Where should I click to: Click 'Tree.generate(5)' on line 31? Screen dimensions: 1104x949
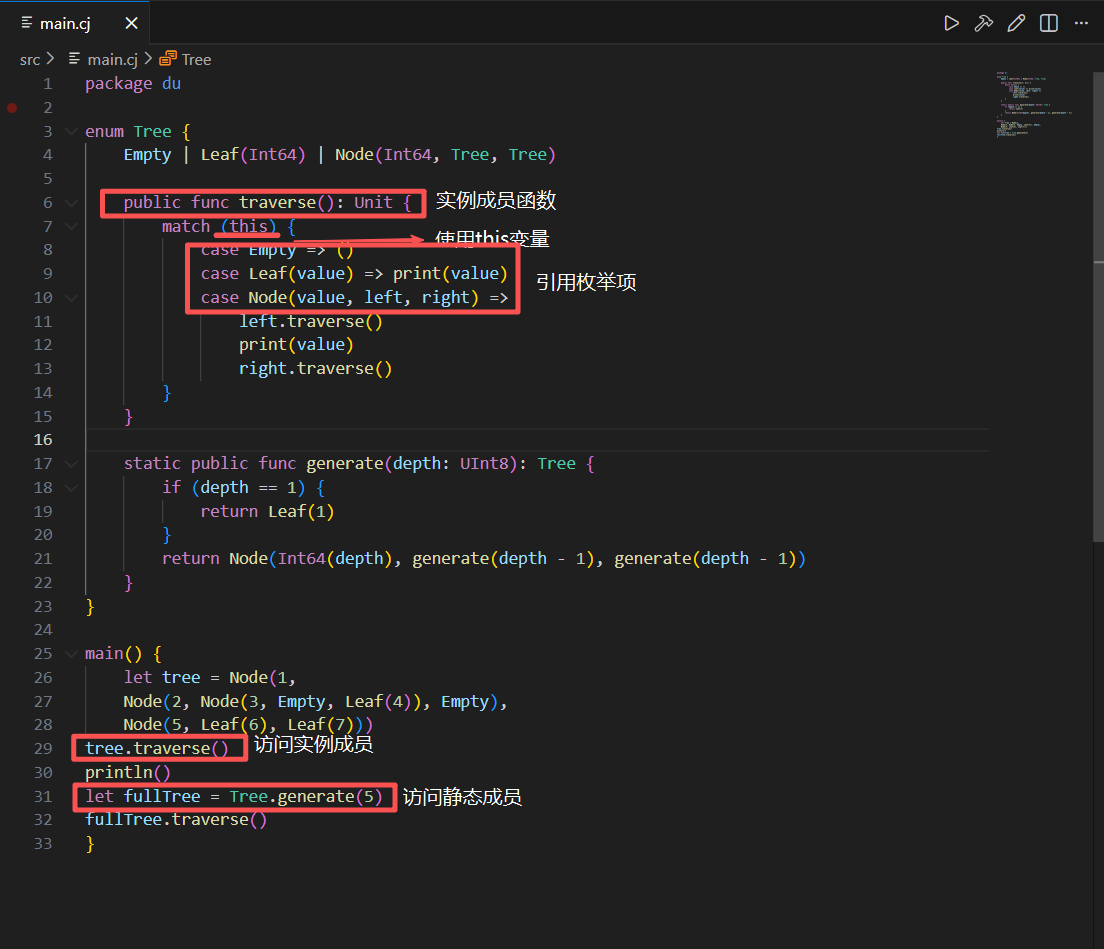click(x=306, y=797)
